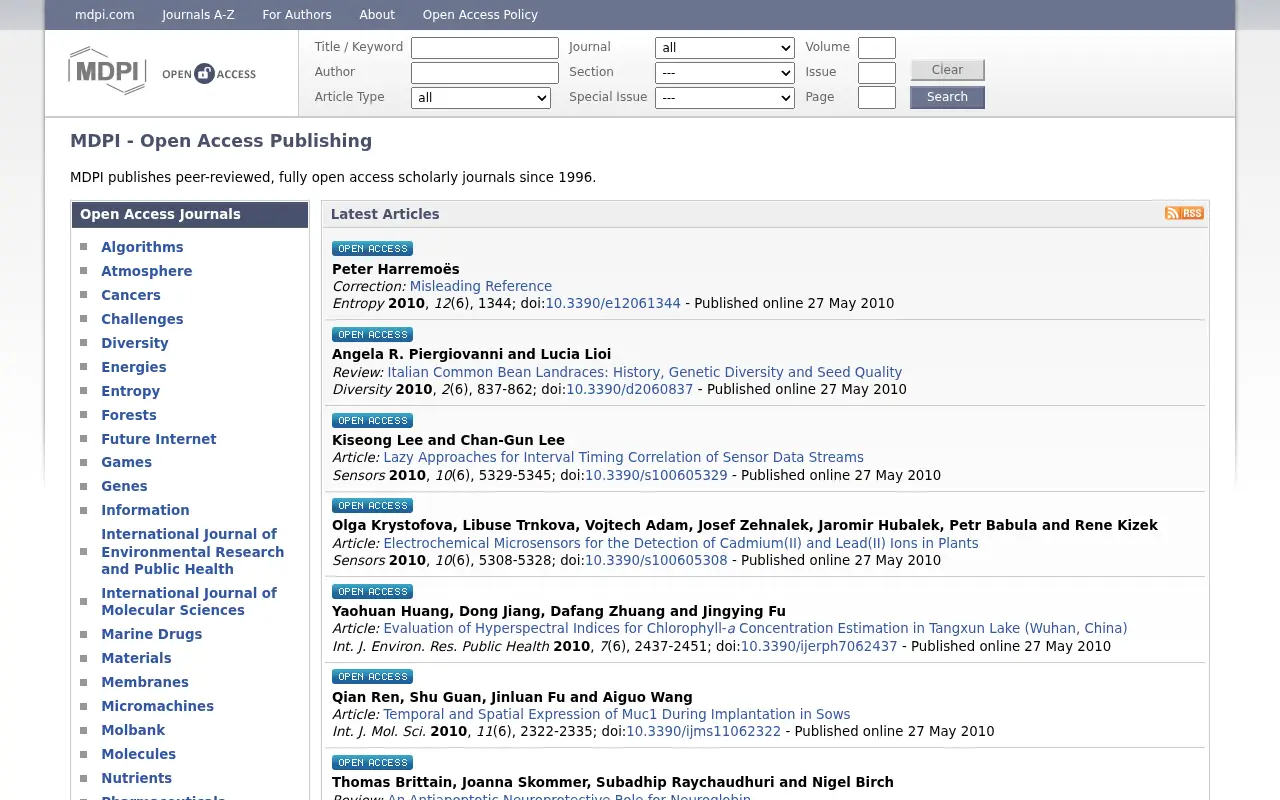Open the Challenges journal link

(x=142, y=319)
